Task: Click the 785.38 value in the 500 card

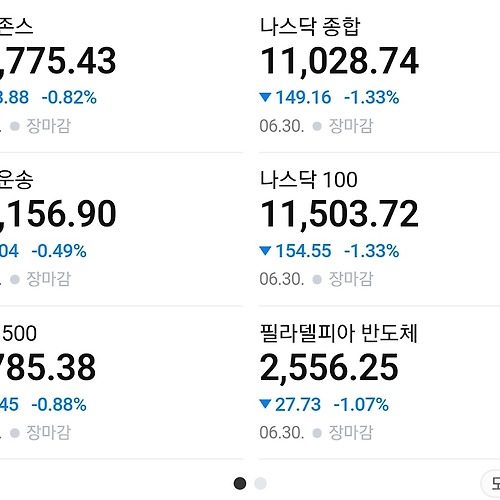Action: (x=48, y=367)
